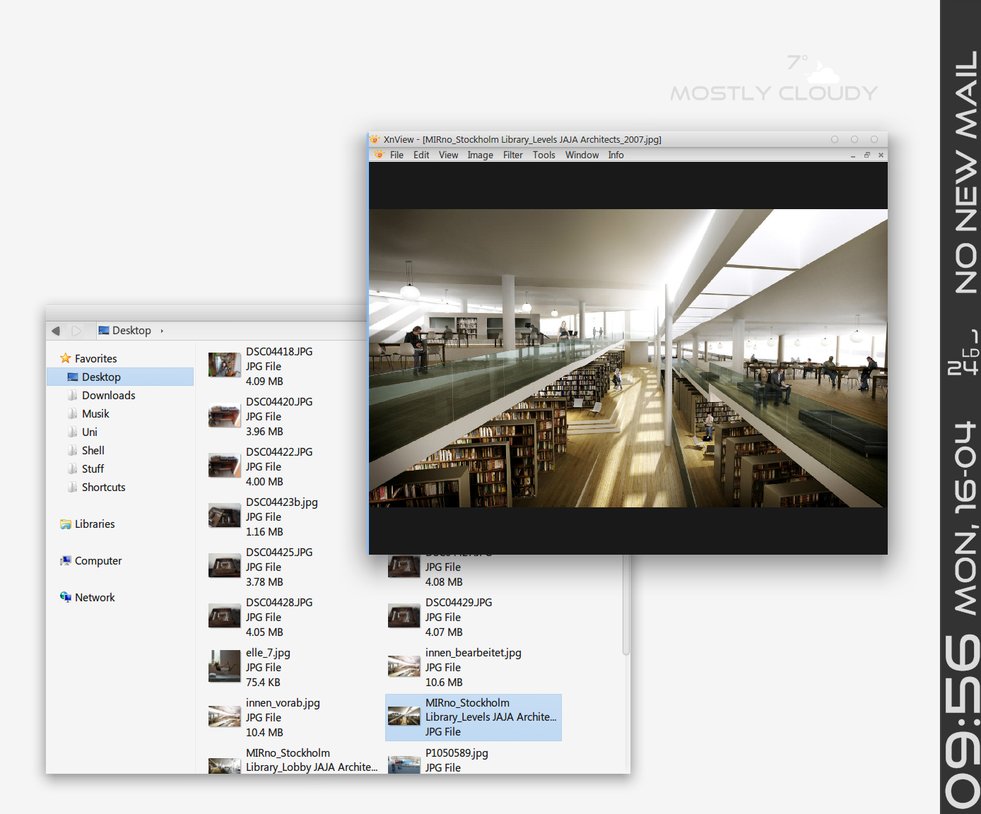Restore the inner XnView document window

(x=867, y=155)
